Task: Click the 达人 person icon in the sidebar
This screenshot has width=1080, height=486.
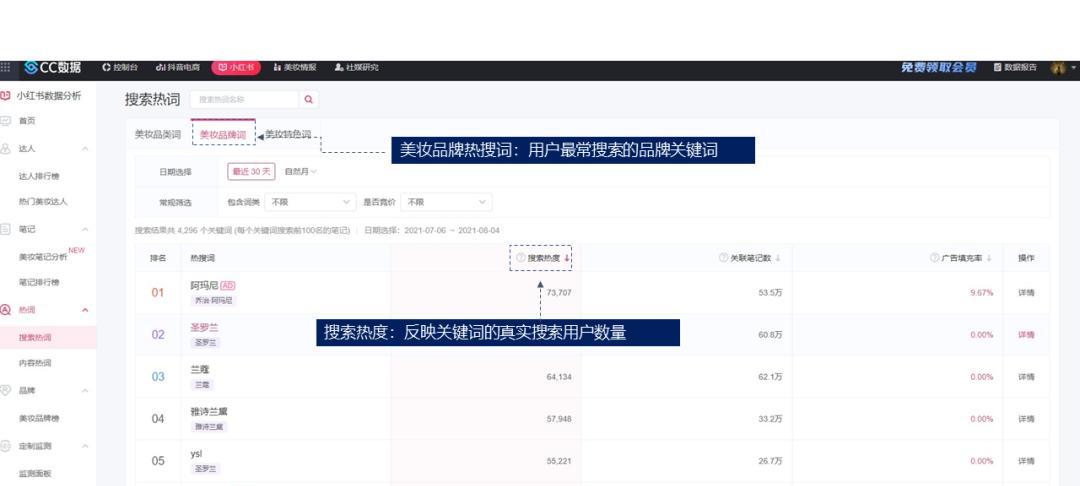Action: click(6, 149)
